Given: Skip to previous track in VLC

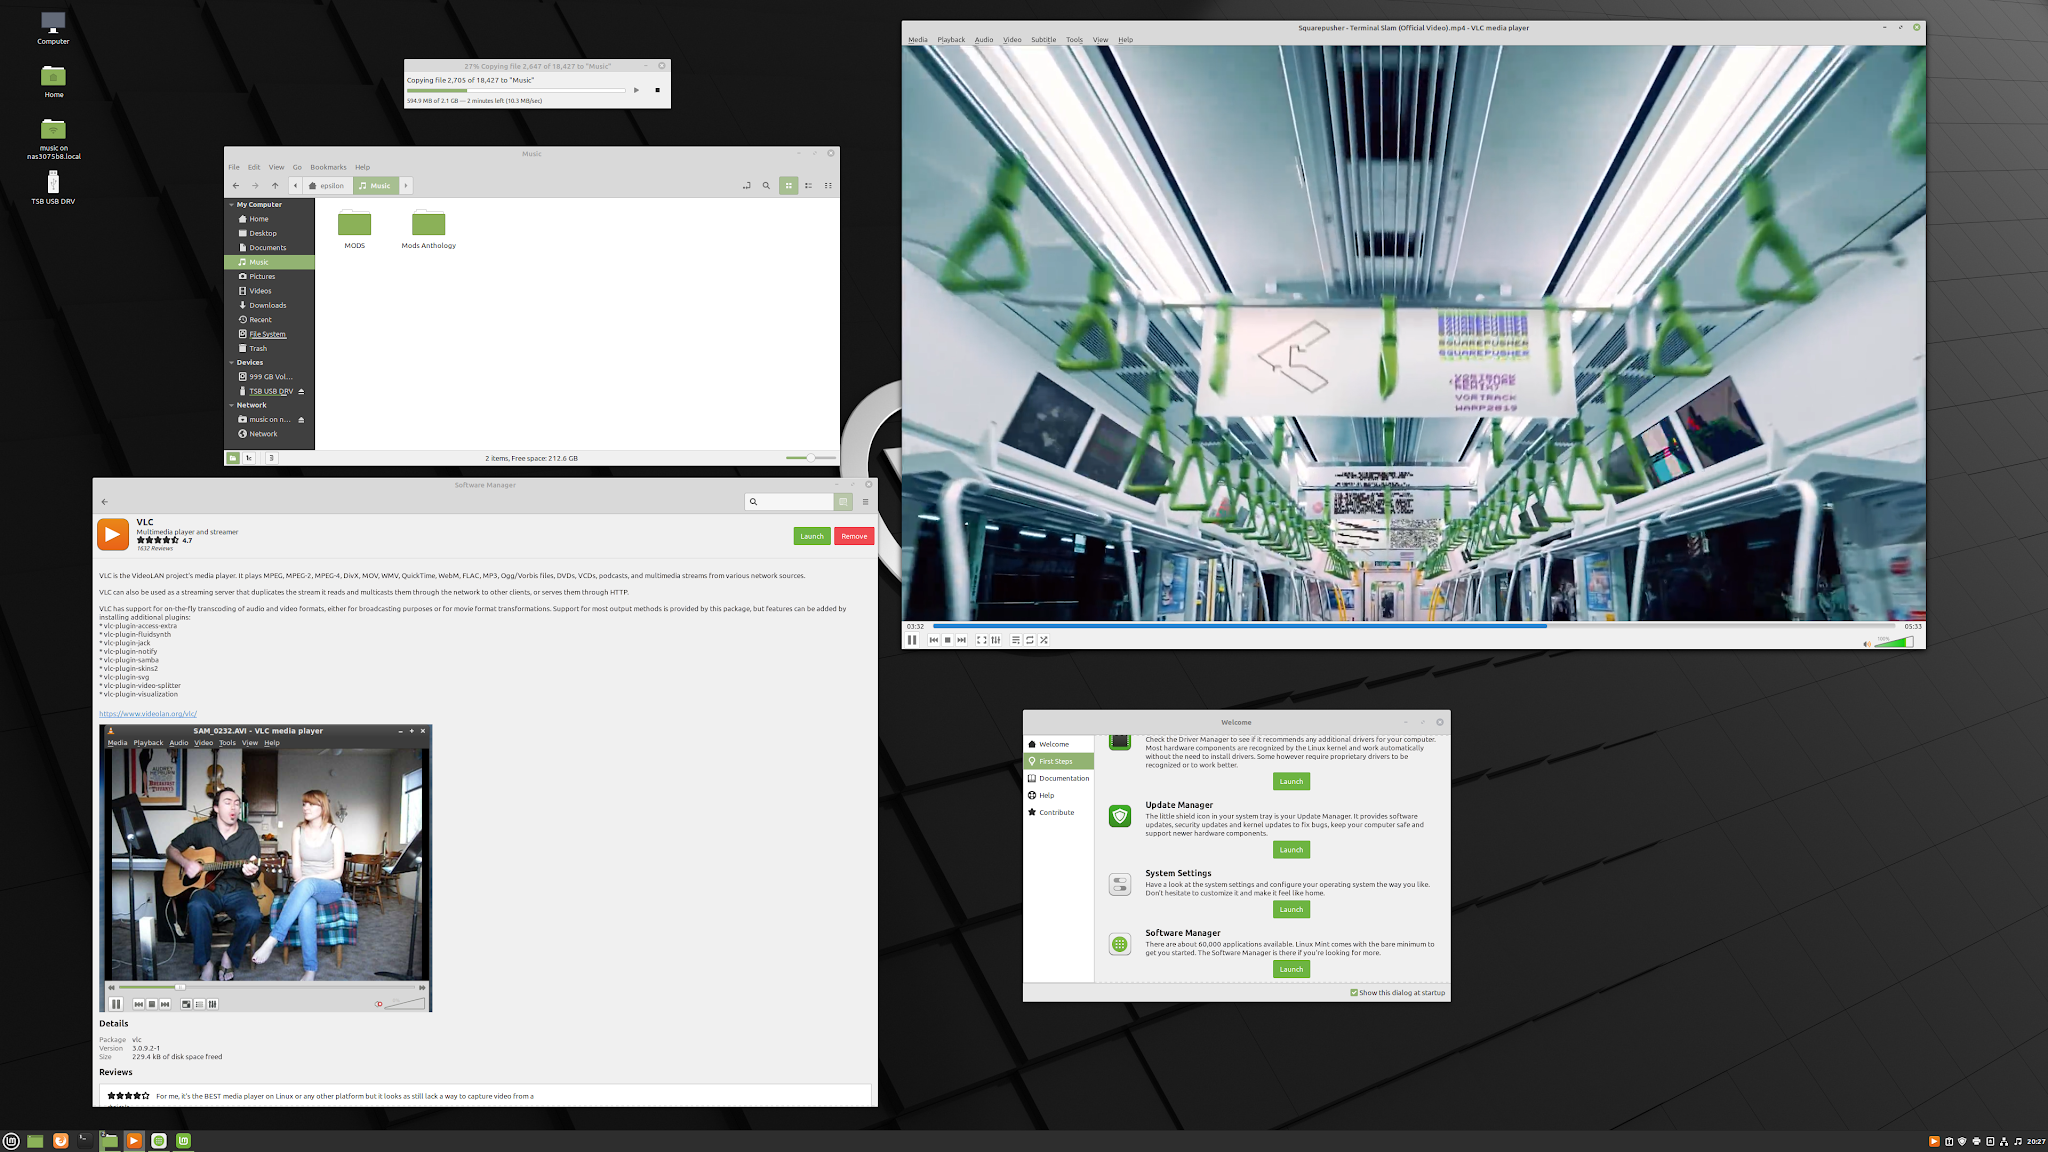Looking at the screenshot, I should (934, 640).
